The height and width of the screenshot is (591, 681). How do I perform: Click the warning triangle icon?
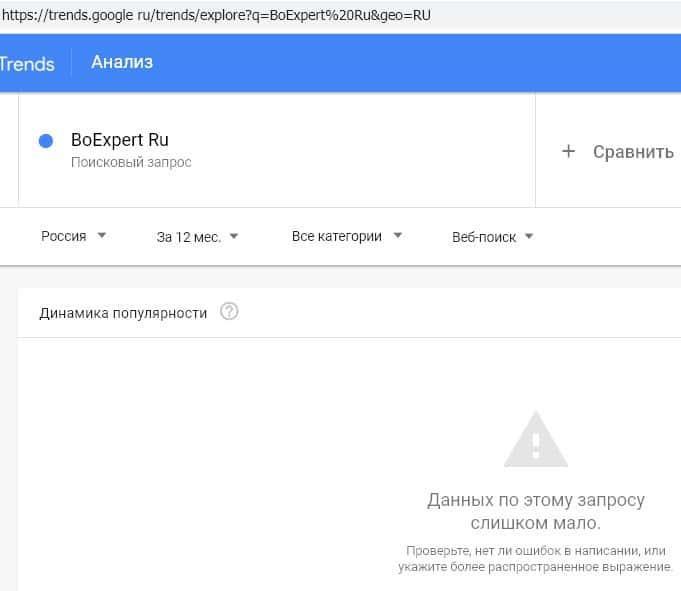[535, 441]
